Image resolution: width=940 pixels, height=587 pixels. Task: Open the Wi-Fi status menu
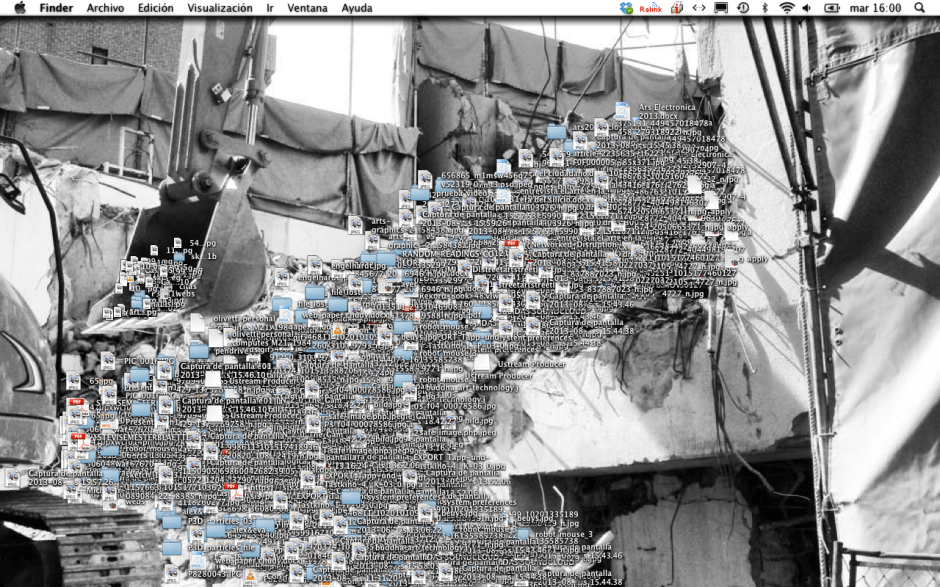tap(787, 8)
